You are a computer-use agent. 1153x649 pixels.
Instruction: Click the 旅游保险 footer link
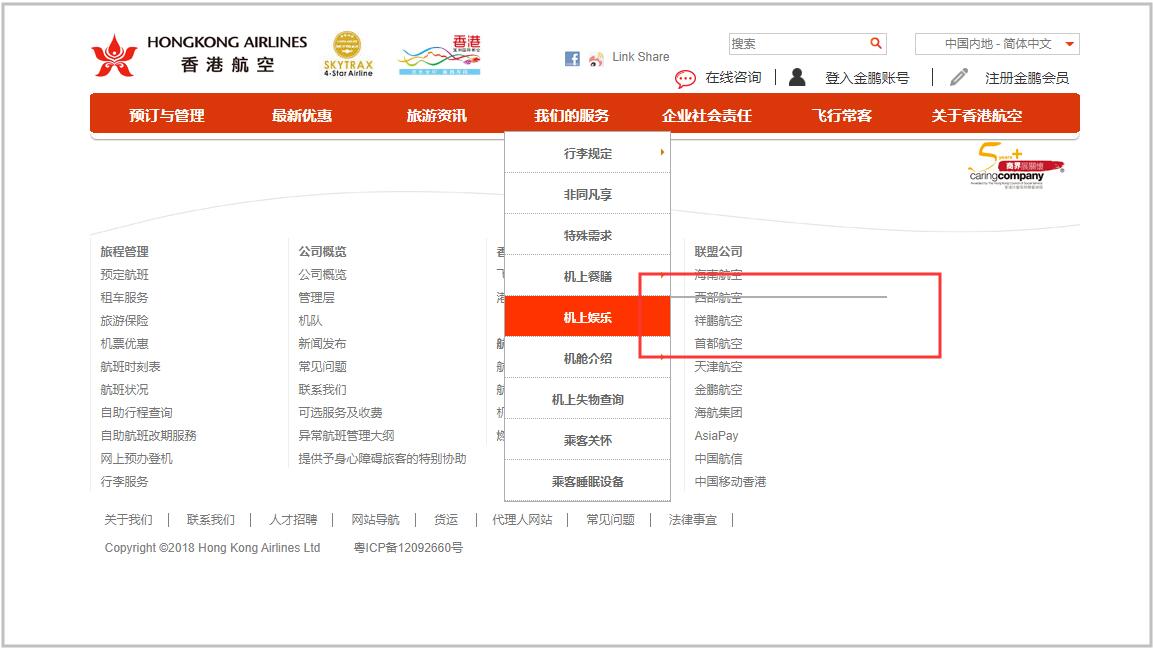click(x=124, y=320)
